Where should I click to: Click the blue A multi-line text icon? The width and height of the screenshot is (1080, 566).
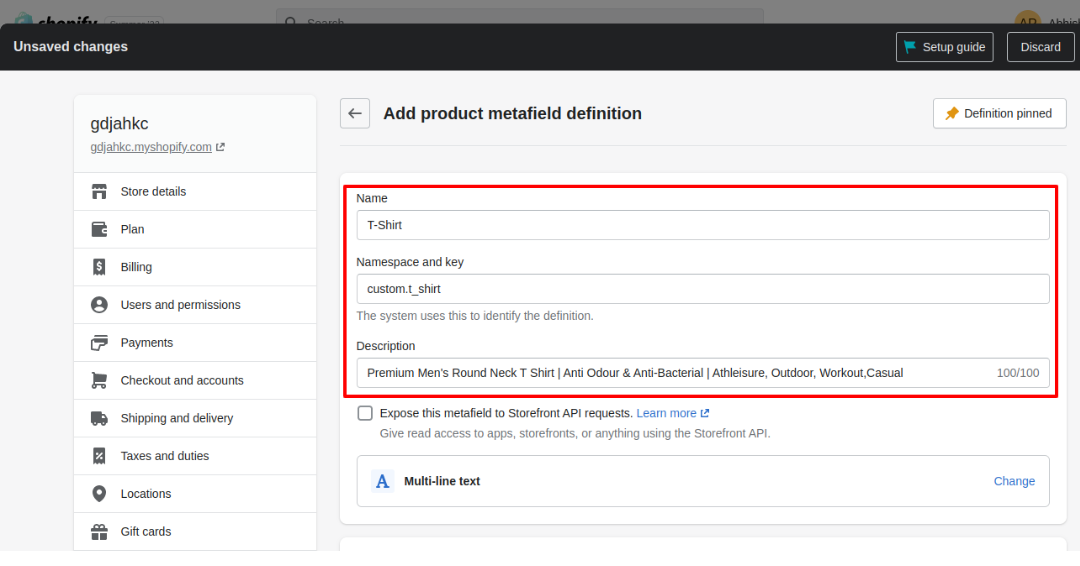tap(382, 481)
